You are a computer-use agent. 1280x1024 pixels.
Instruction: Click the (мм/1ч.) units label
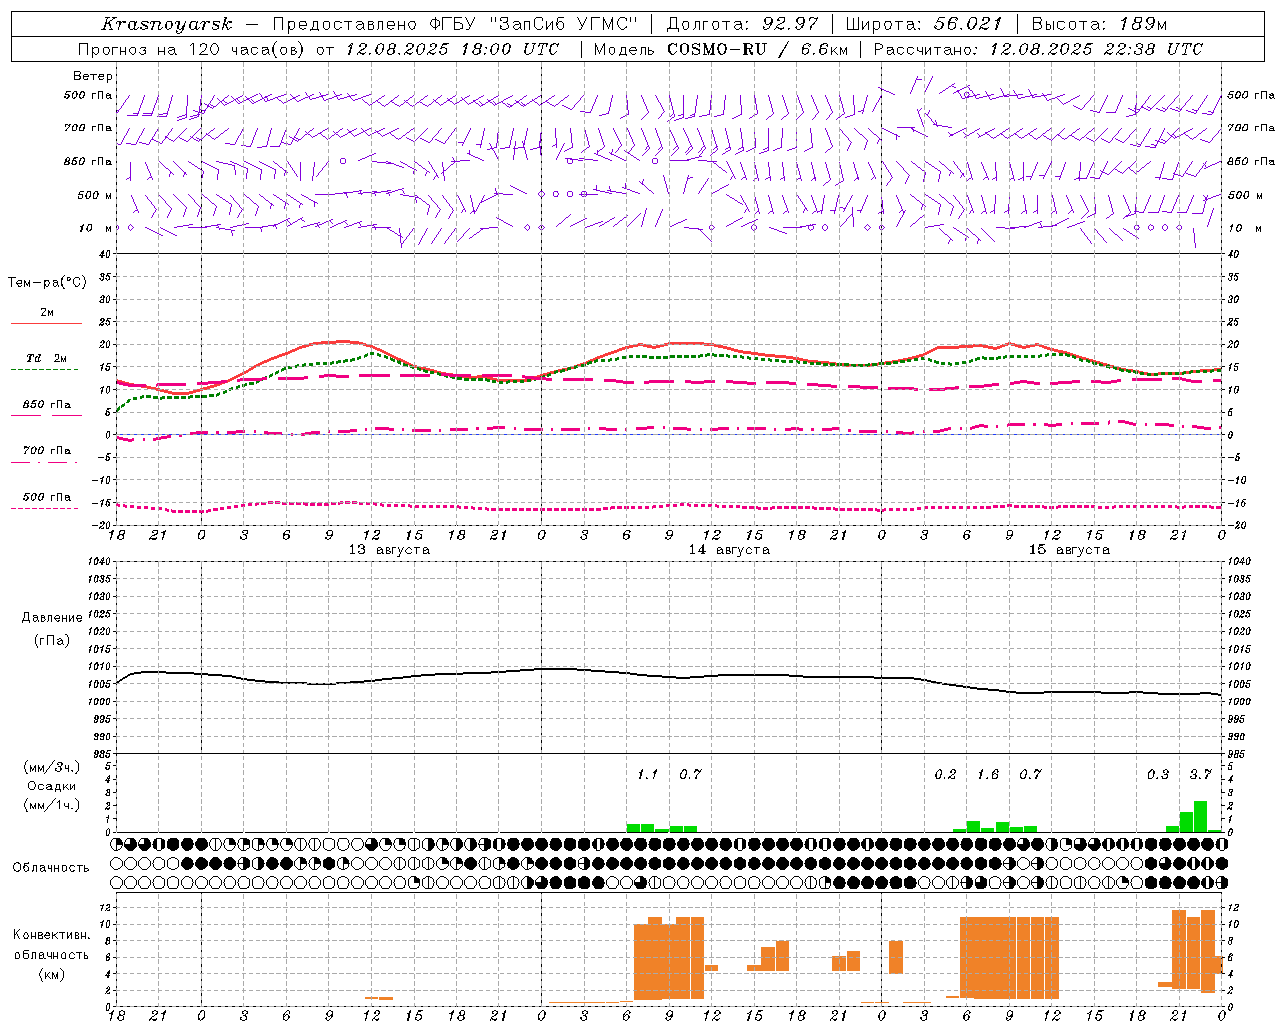[51, 805]
